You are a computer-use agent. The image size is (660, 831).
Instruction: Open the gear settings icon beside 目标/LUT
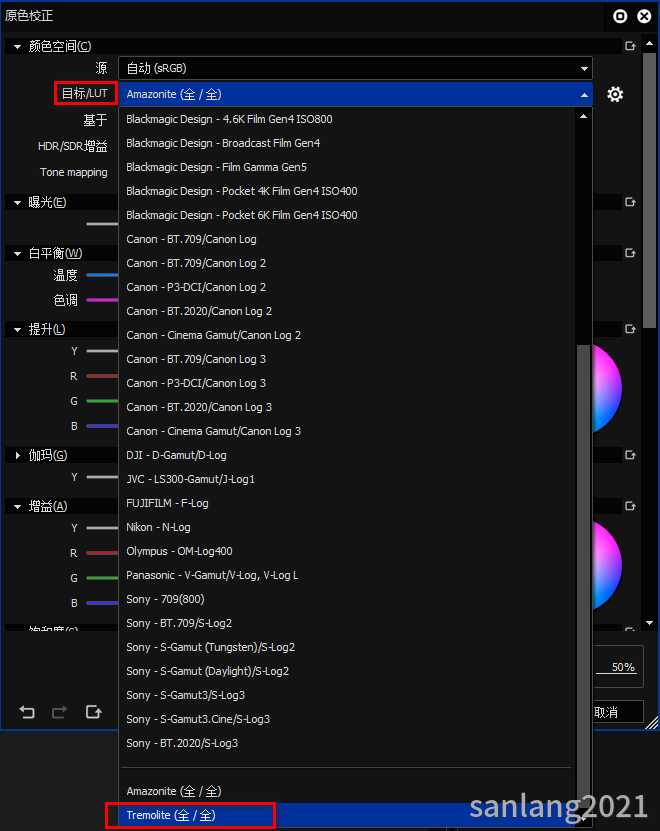[x=615, y=94]
